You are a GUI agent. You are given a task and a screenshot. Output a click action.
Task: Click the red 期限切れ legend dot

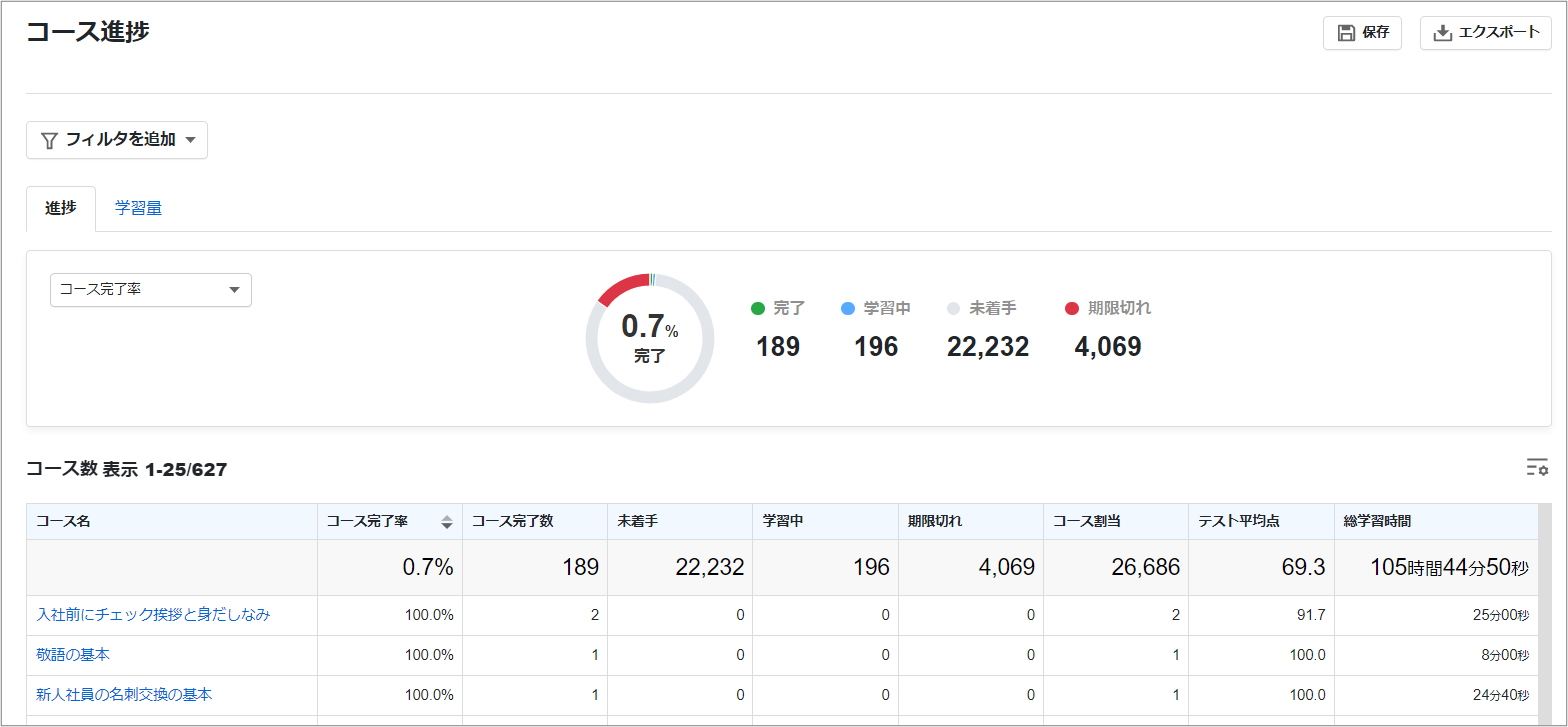click(1072, 308)
